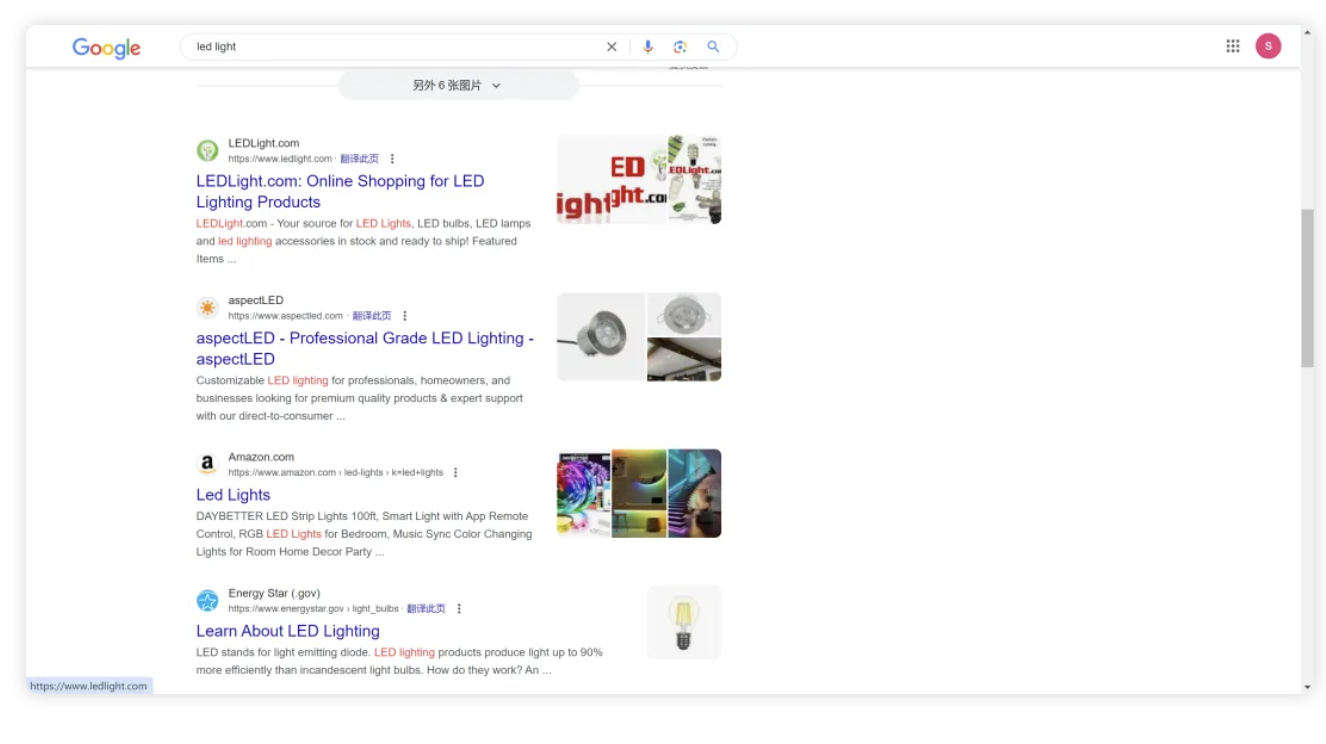Open aspectLED - Professional Grade LED Lighting link
The width and height of the screenshot is (1326, 744).
tap(365, 348)
